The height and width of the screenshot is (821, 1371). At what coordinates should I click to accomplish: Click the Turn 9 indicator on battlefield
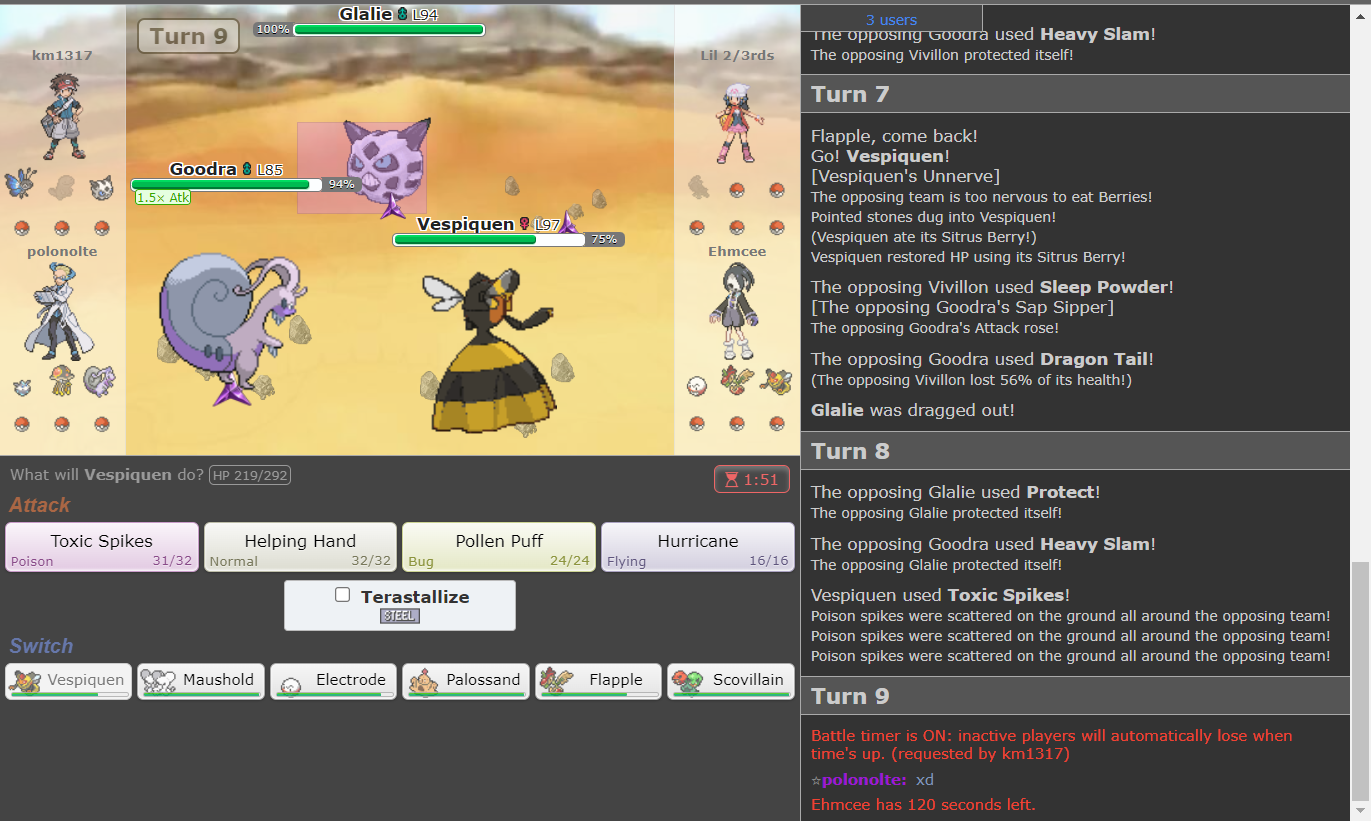[x=188, y=37]
